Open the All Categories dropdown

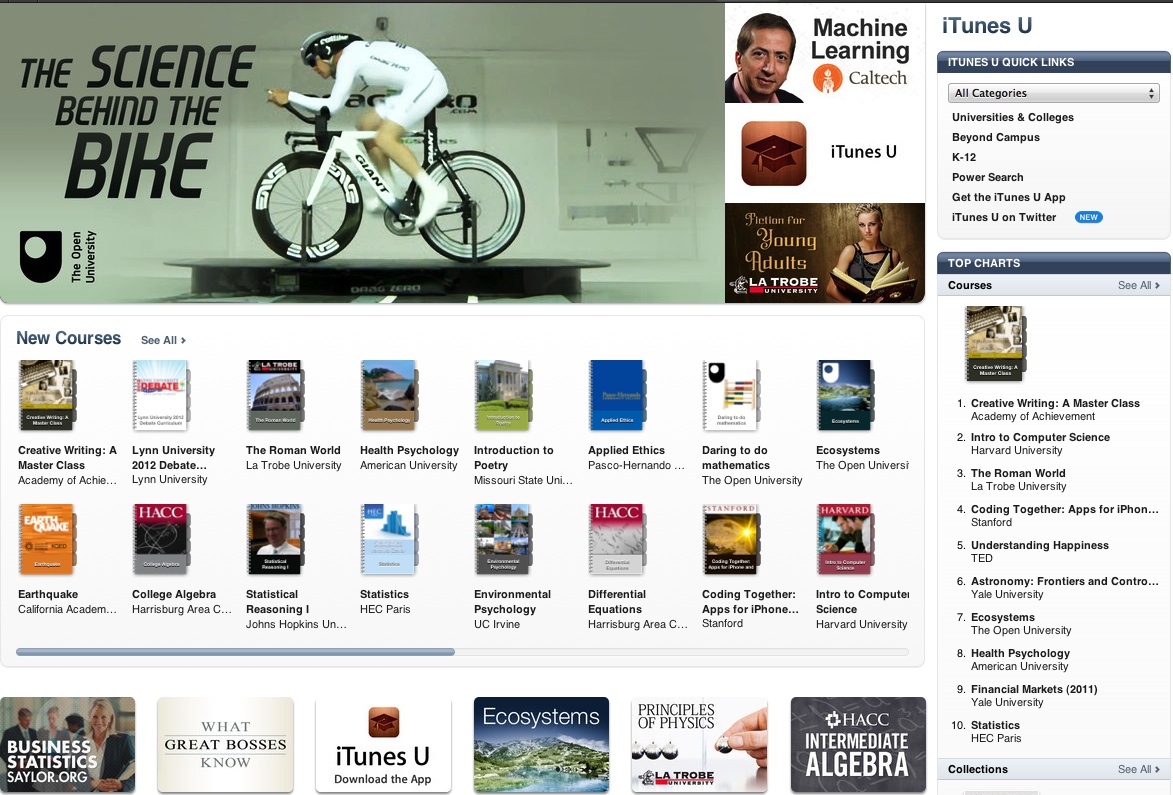click(1053, 93)
